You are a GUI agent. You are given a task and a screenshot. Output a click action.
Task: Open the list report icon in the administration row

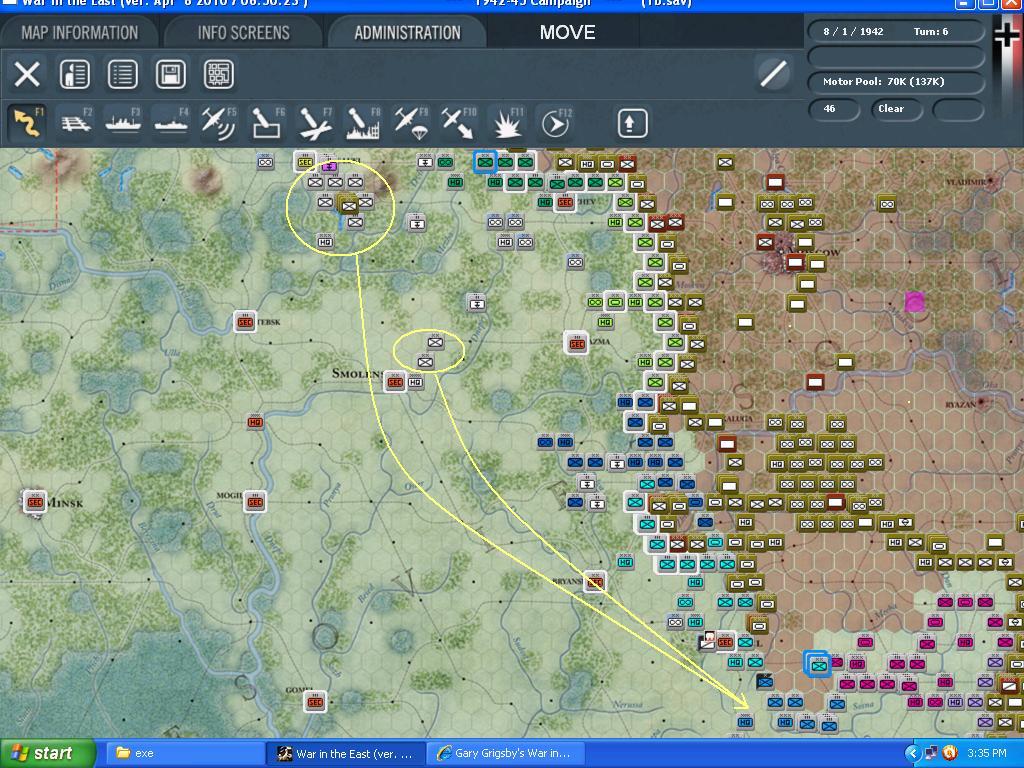[122, 74]
